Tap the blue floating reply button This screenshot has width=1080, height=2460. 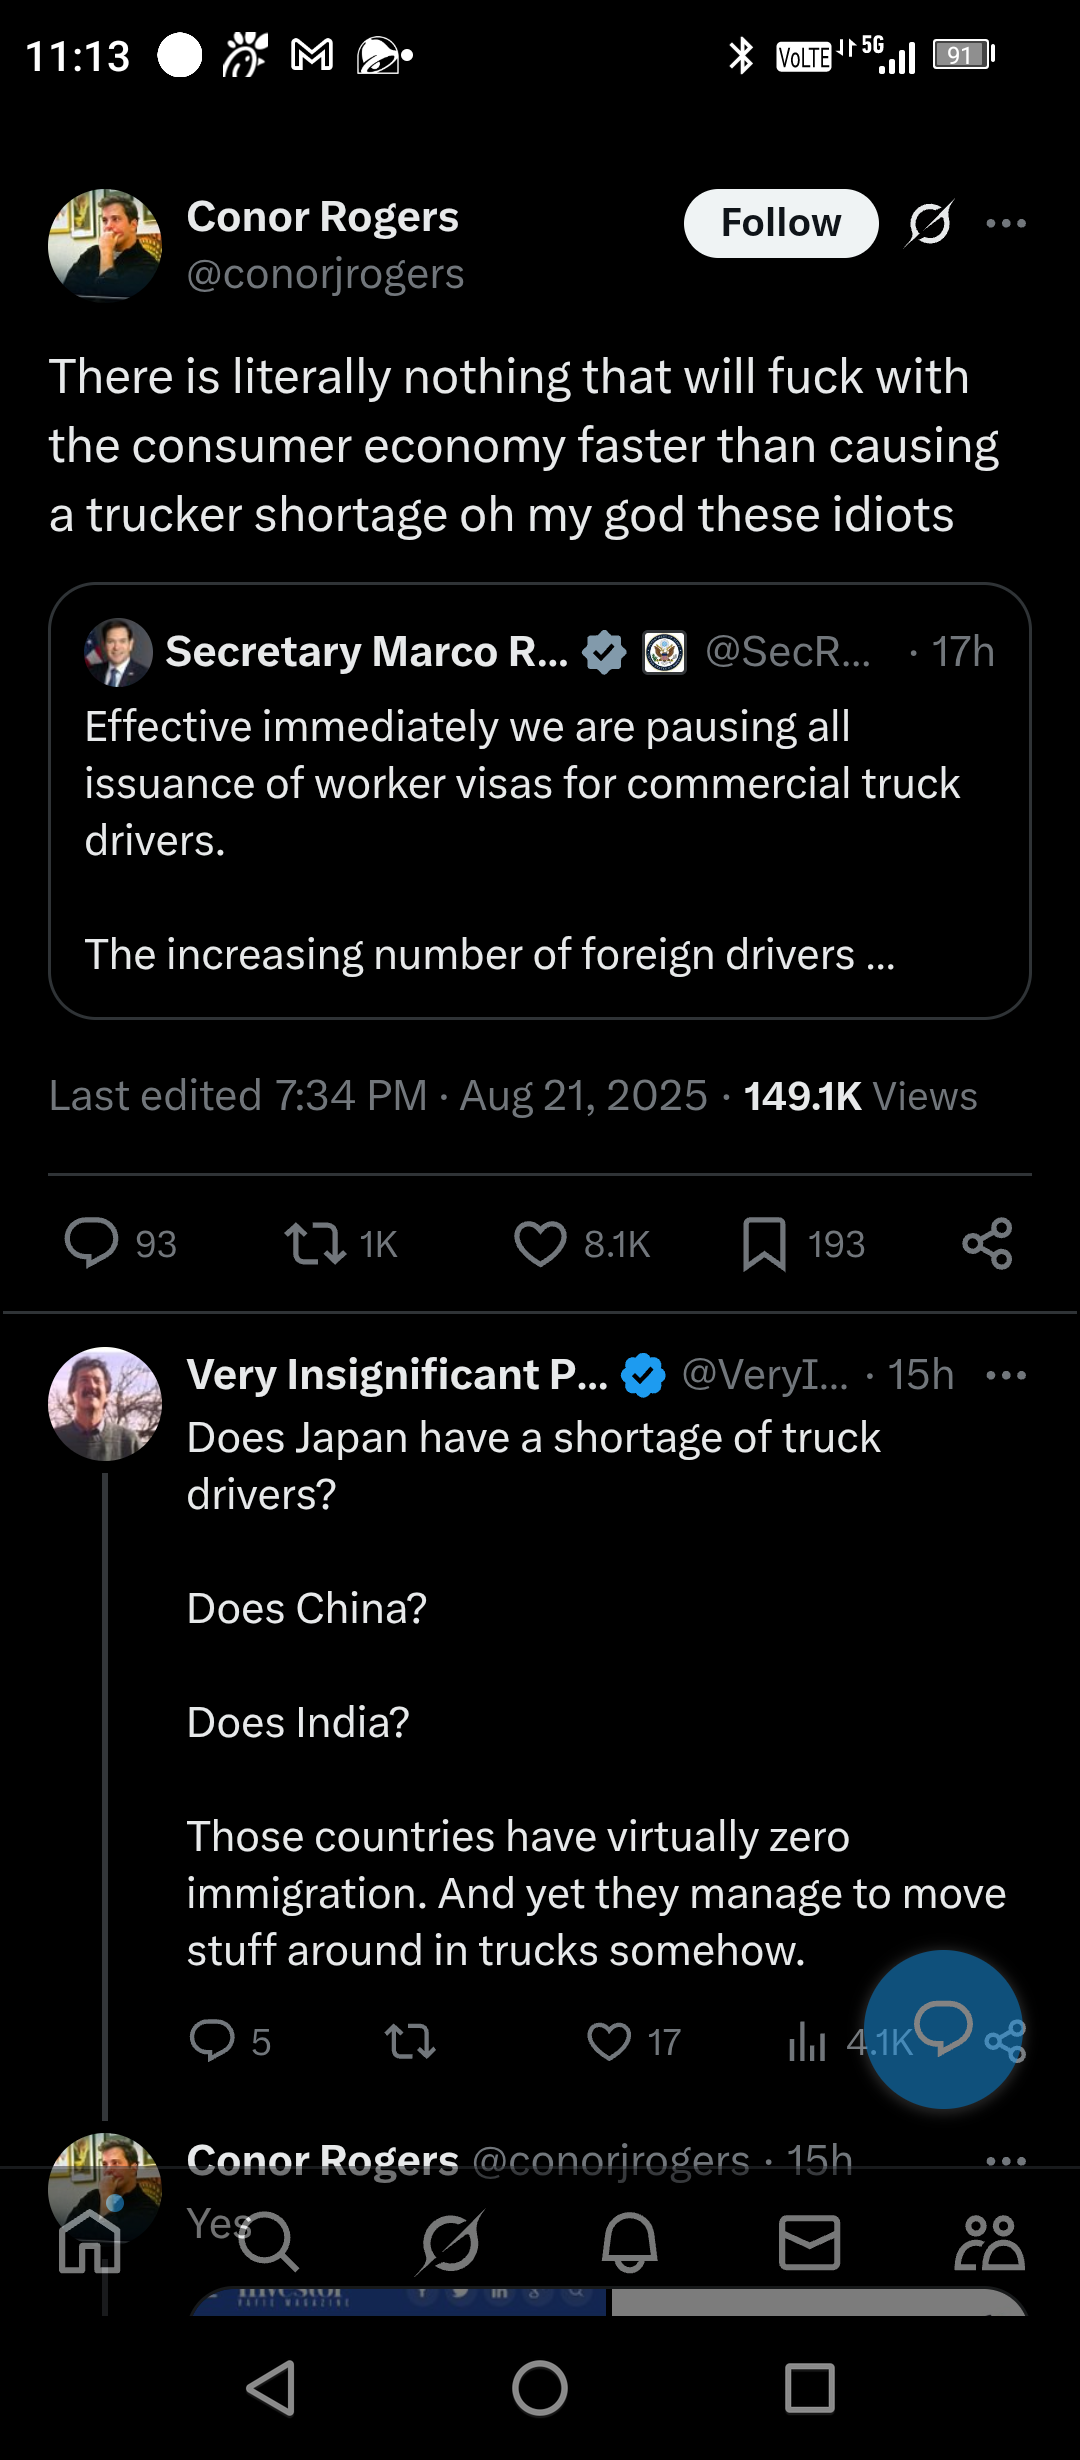943,2029
